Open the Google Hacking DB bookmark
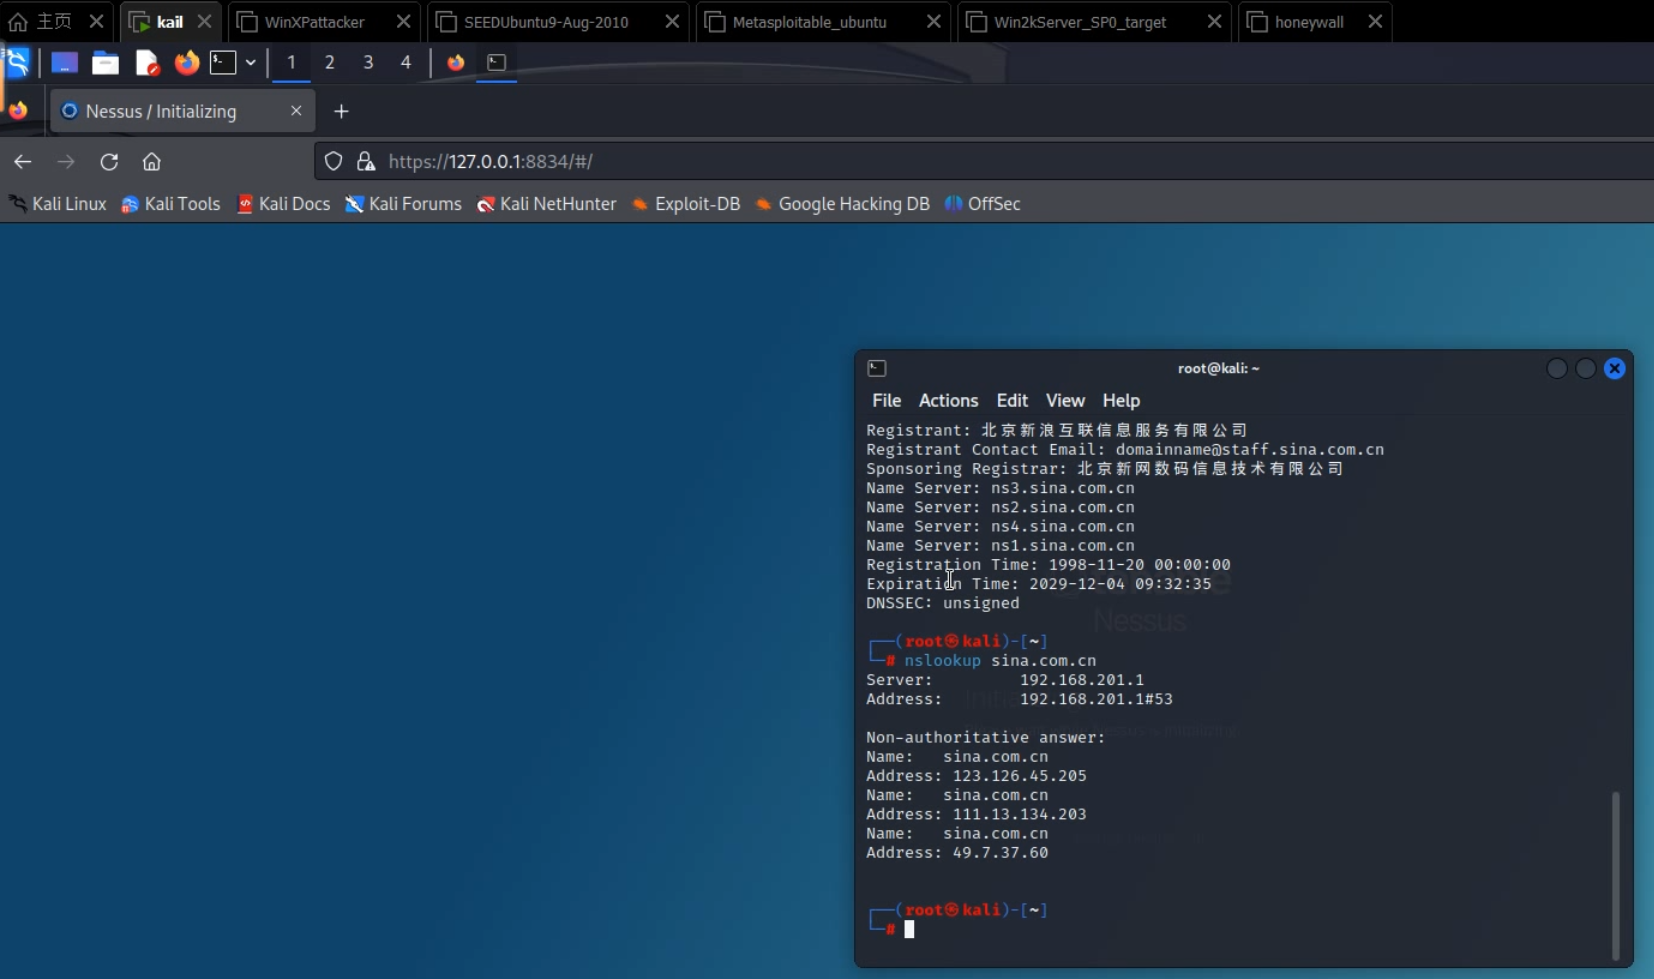Image resolution: width=1654 pixels, height=979 pixels. 843,204
